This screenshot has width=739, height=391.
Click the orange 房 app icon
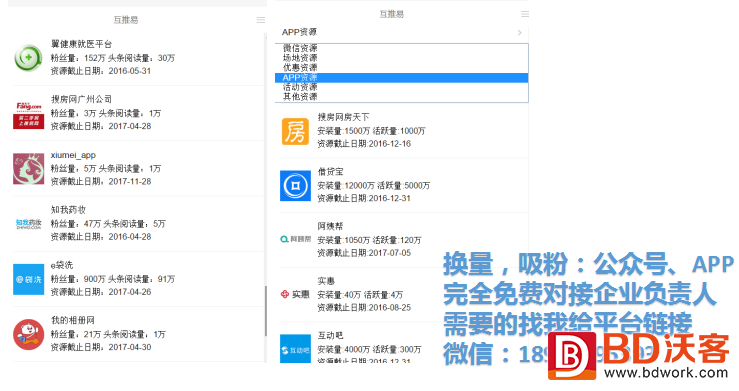click(x=296, y=131)
